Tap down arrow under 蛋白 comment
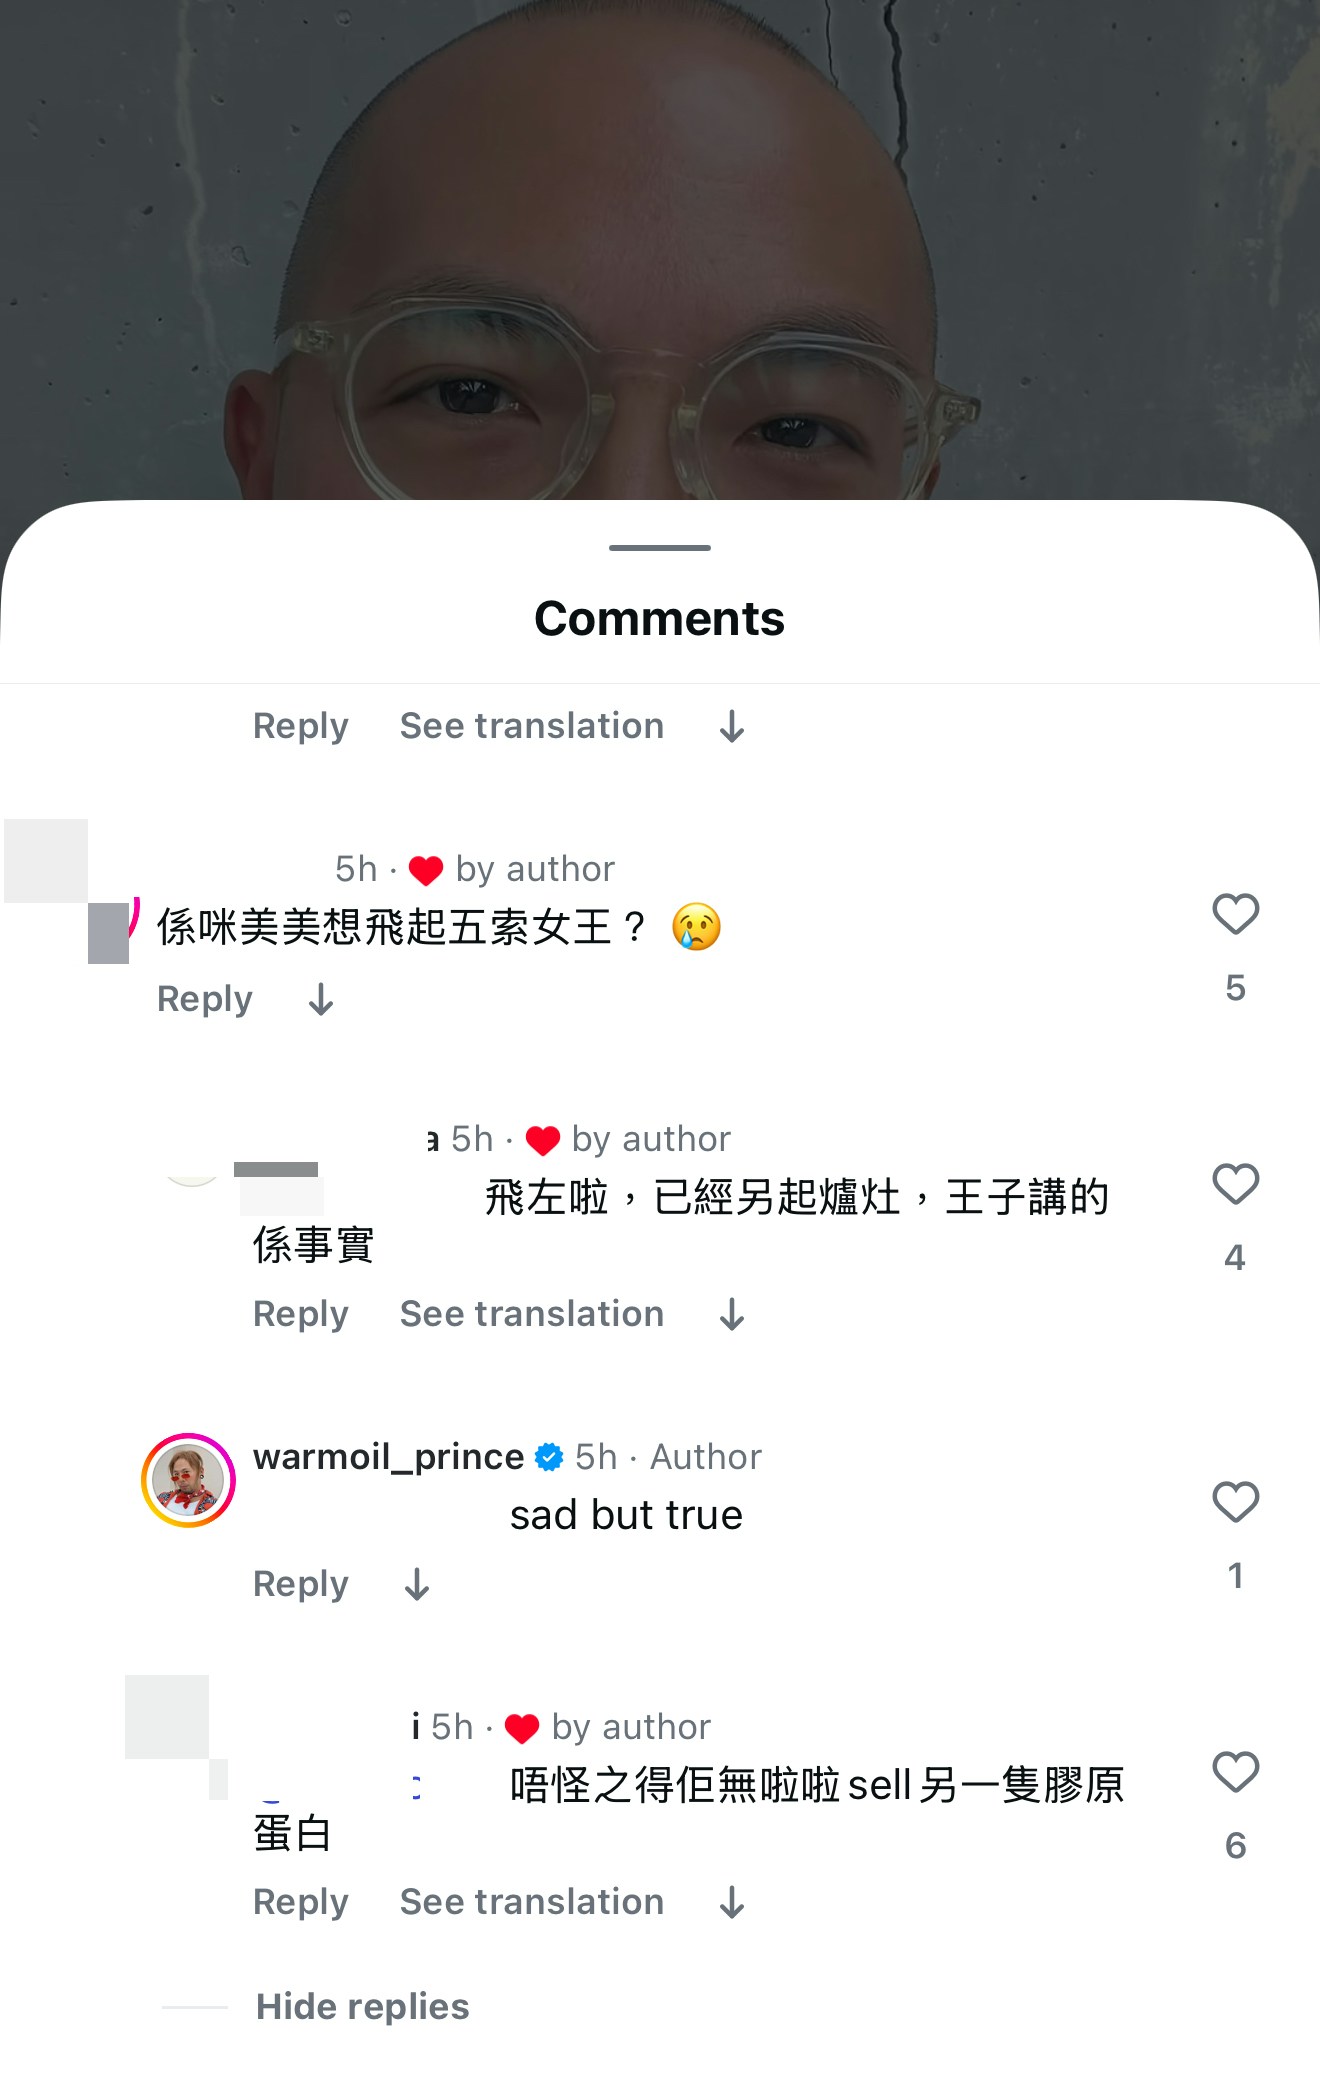Viewport: 1320px width, 2076px height. click(732, 1902)
